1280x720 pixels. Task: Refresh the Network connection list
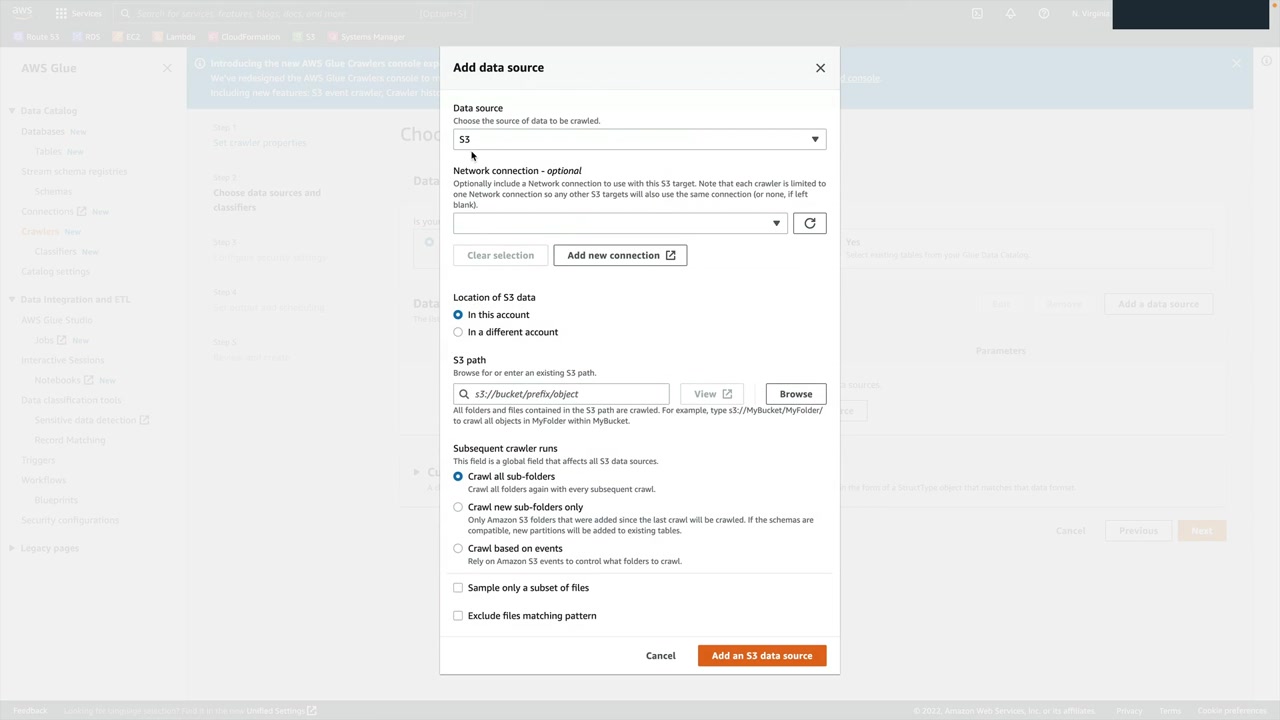coord(810,223)
